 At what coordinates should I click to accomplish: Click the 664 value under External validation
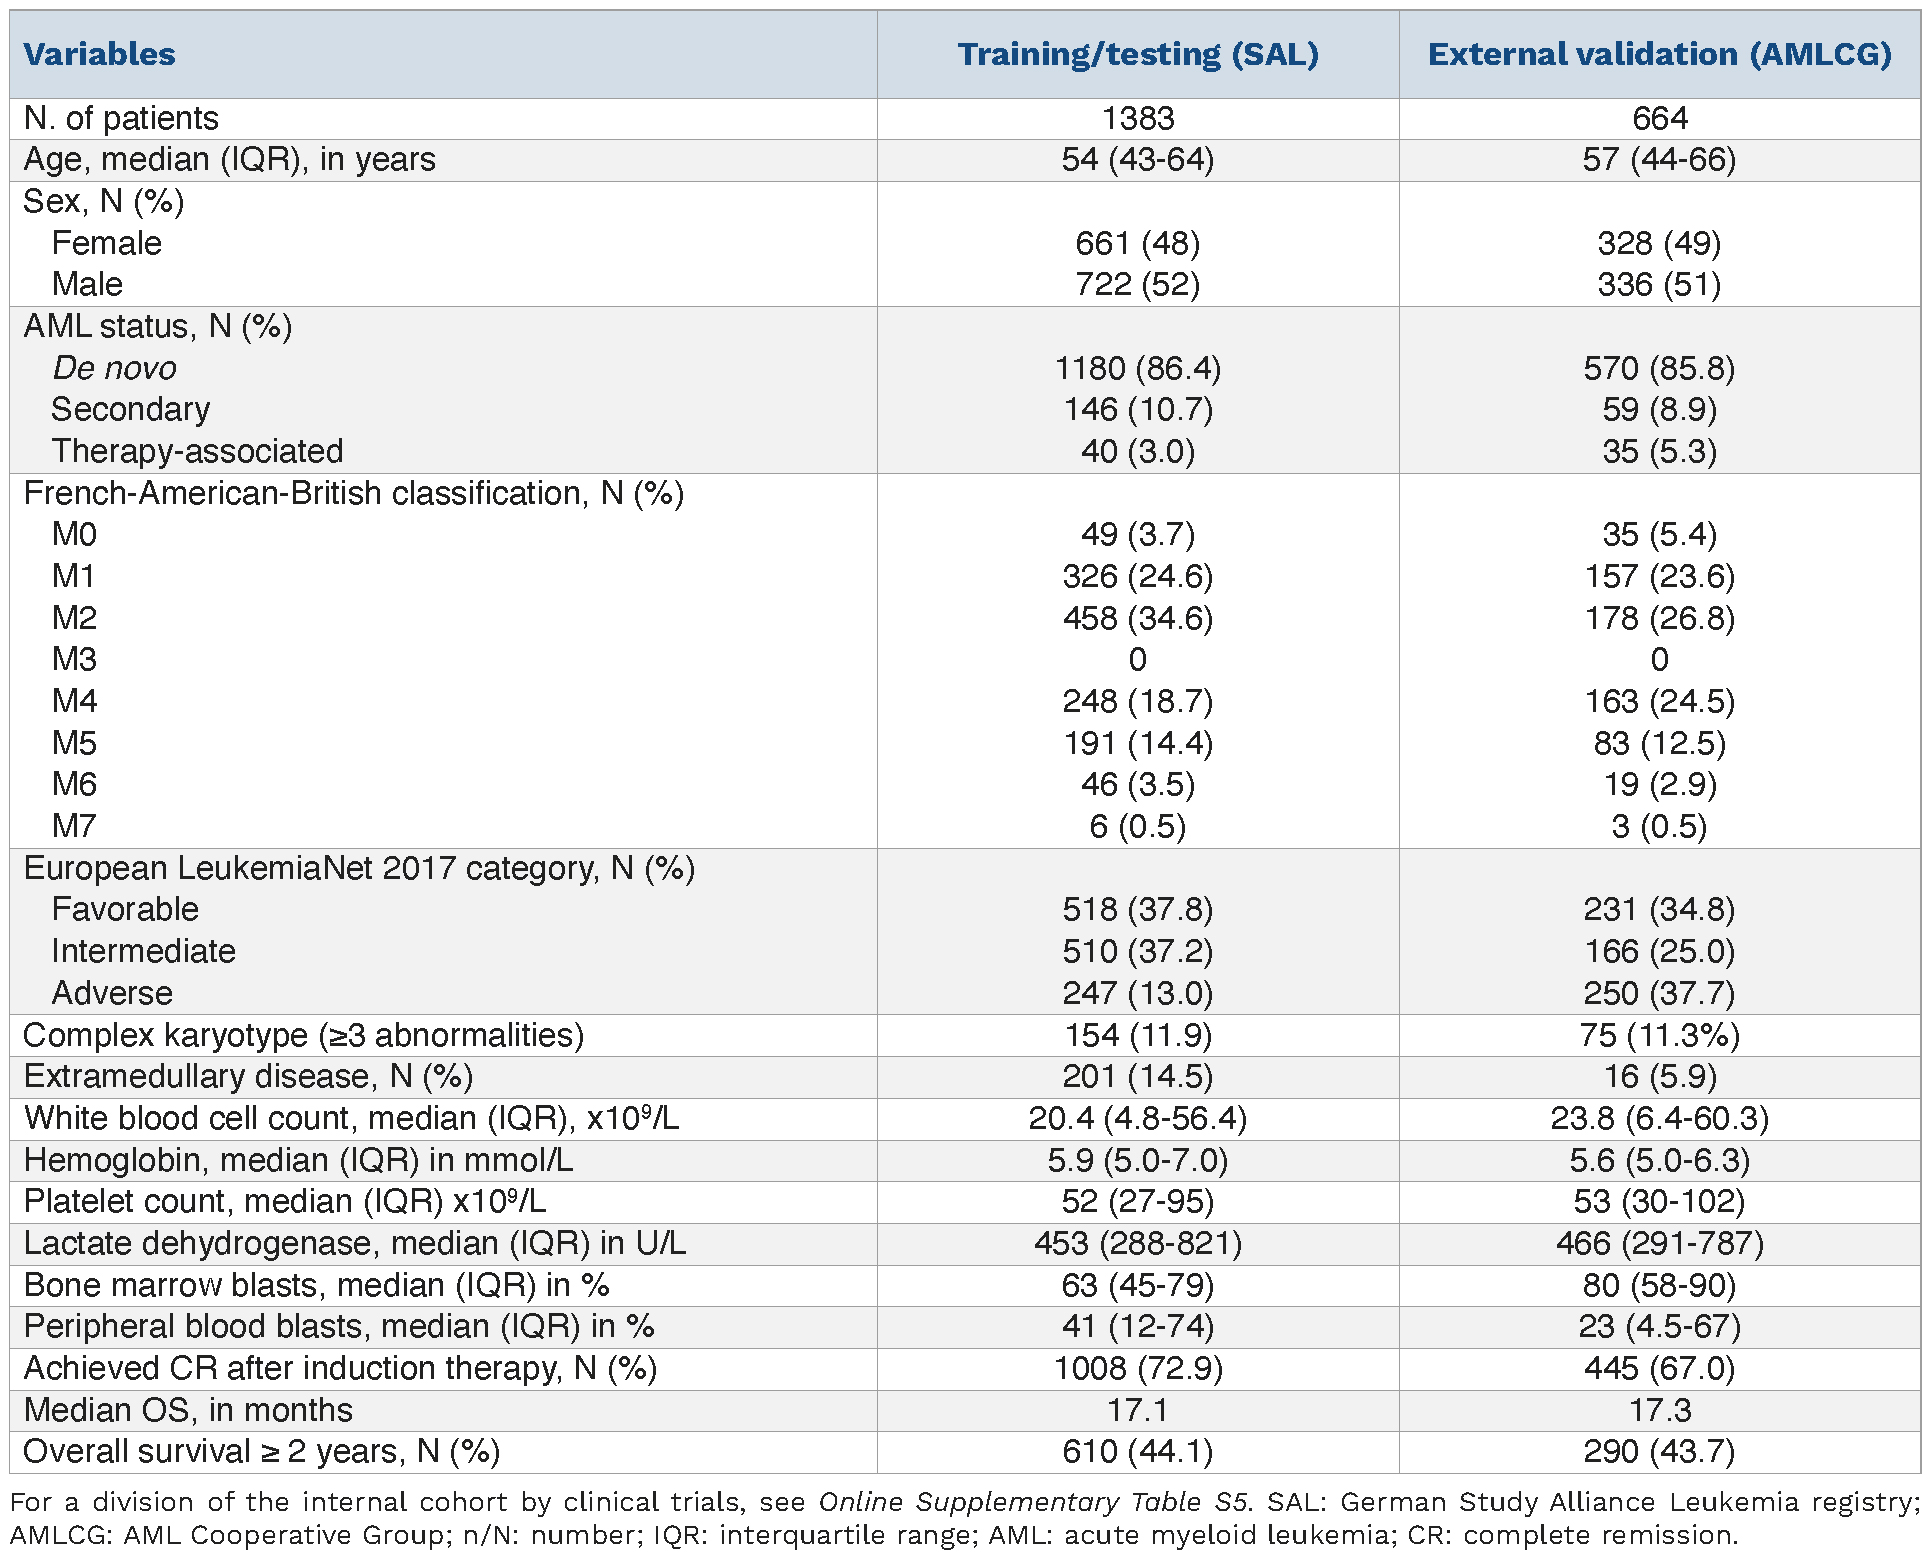1659,118
